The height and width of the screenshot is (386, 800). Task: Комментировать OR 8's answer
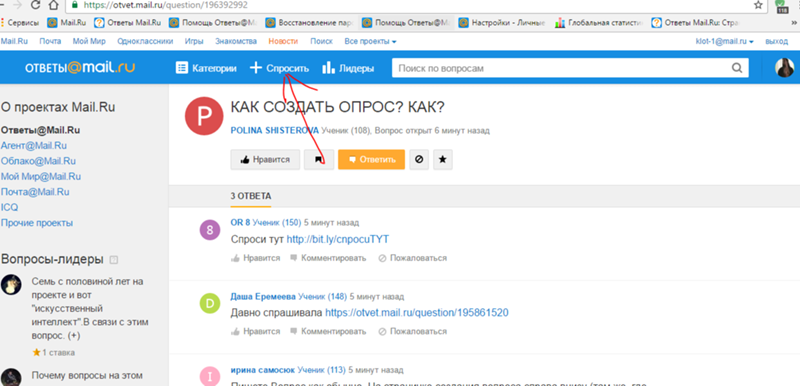[328, 258]
